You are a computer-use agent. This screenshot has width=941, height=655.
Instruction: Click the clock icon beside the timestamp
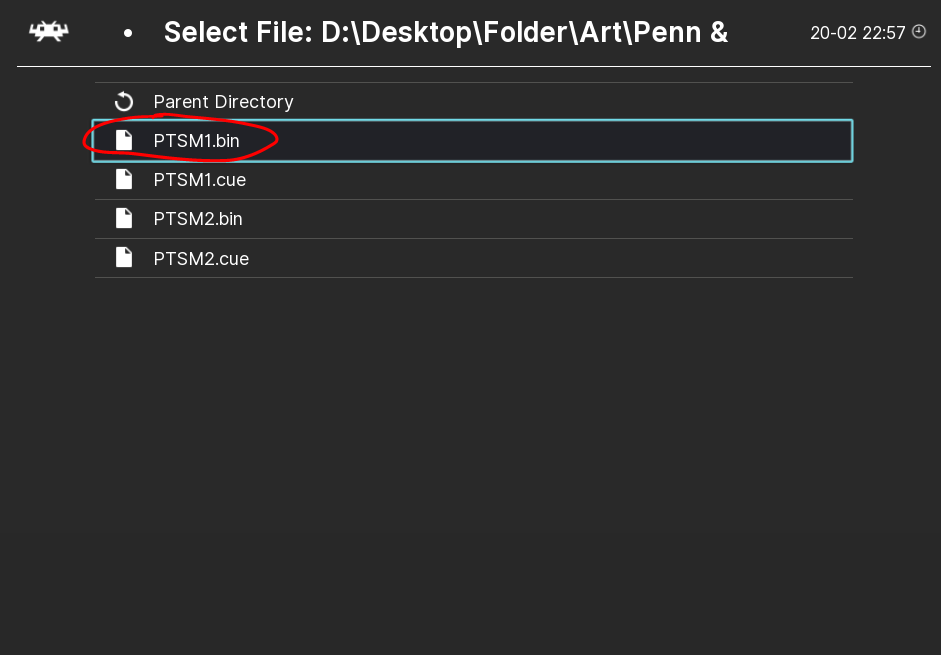[921, 31]
